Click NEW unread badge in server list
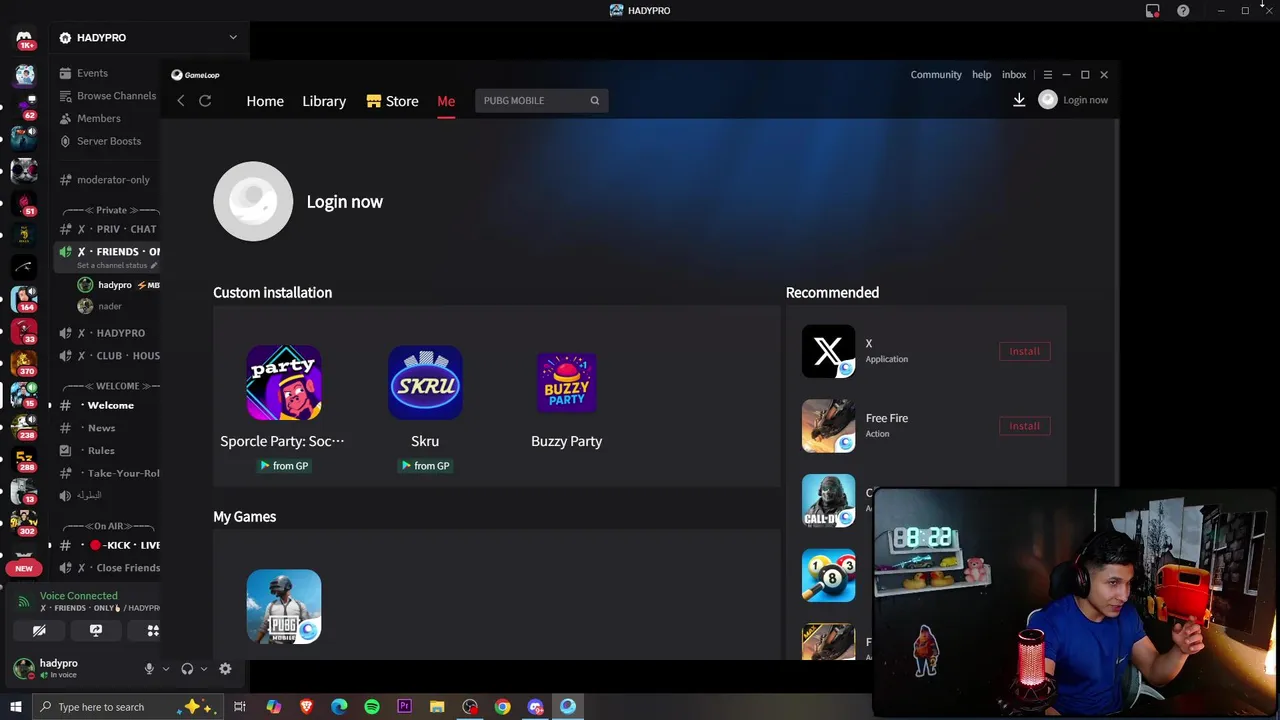The width and height of the screenshot is (1280, 720). (x=24, y=568)
